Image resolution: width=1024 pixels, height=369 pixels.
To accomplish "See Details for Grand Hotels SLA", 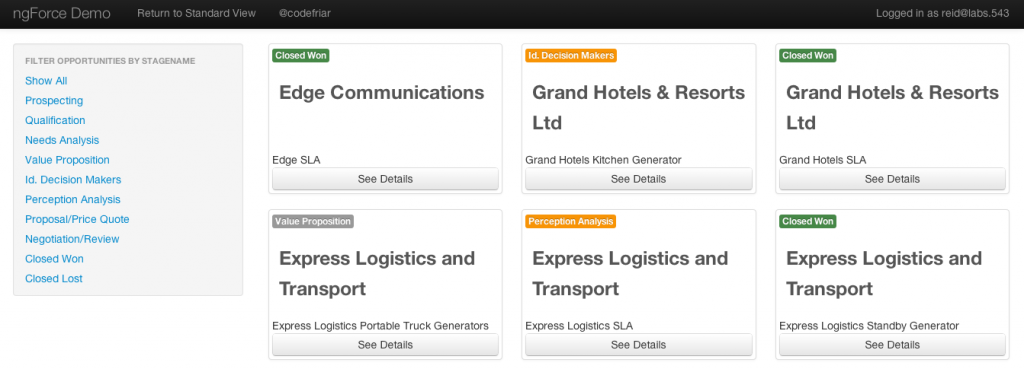I will tap(892, 179).
